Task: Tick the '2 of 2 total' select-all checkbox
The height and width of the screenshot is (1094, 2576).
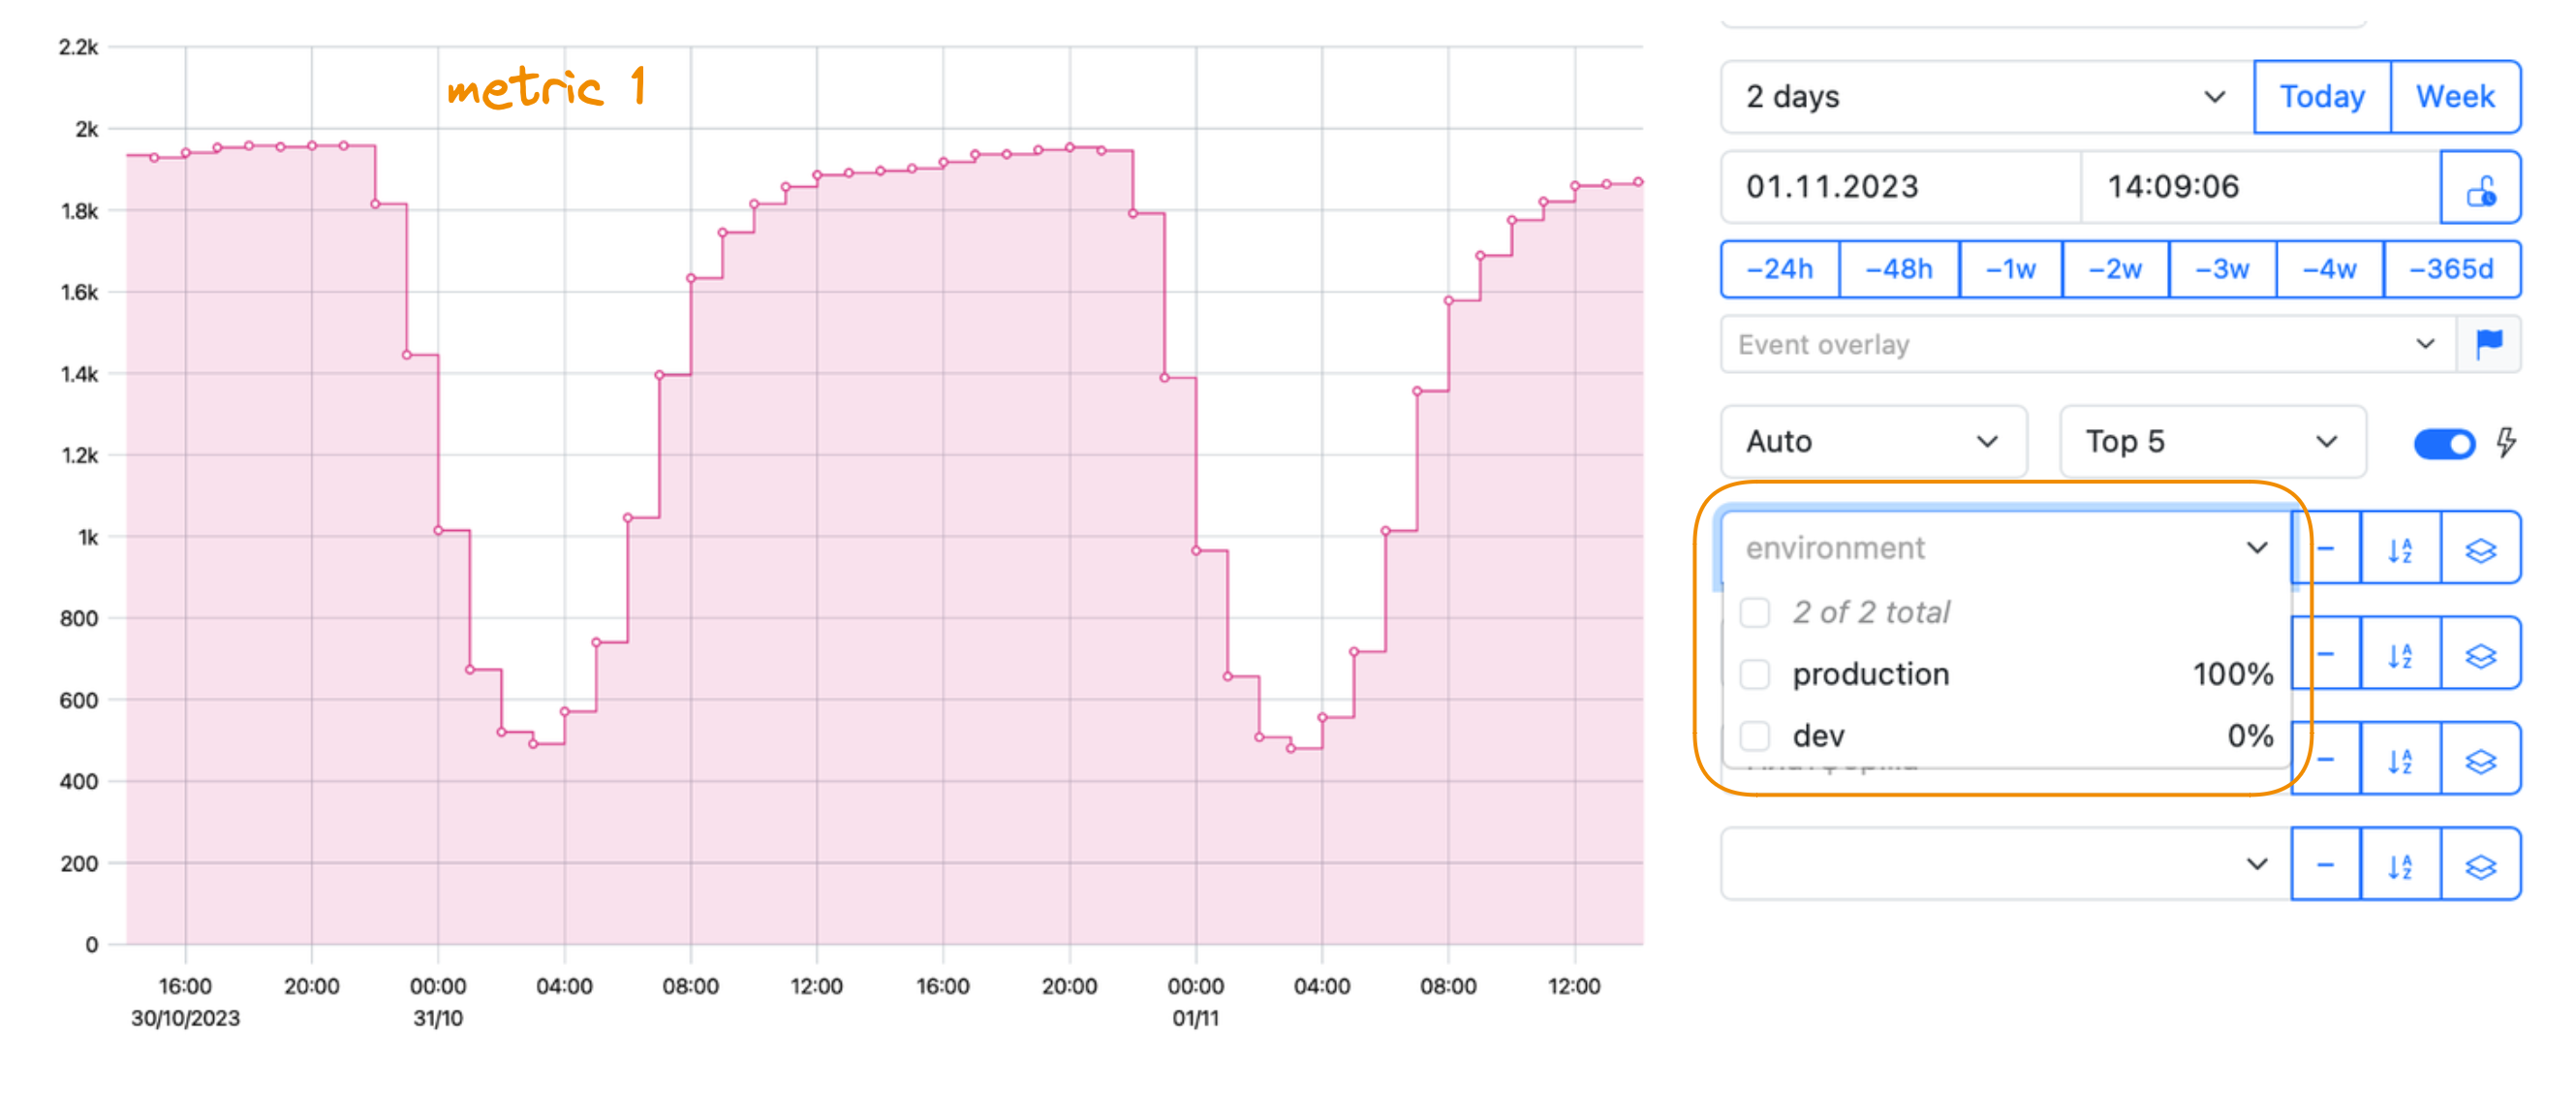Action: [x=1755, y=612]
